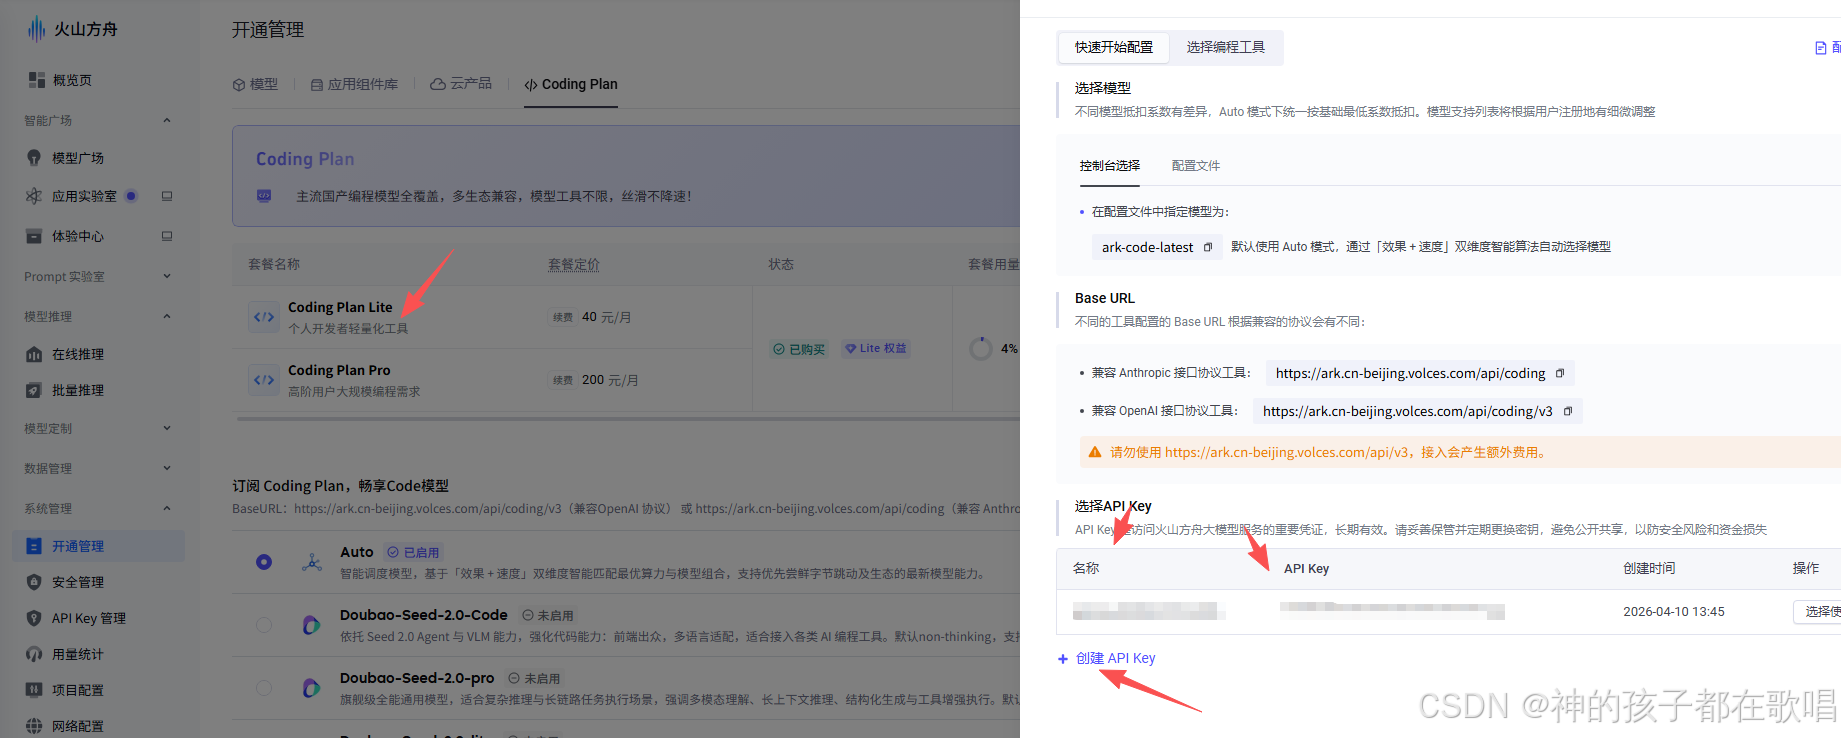Copy the OpenAI-compatible Base URL
The image size is (1841, 738).
(x=1567, y=411)
